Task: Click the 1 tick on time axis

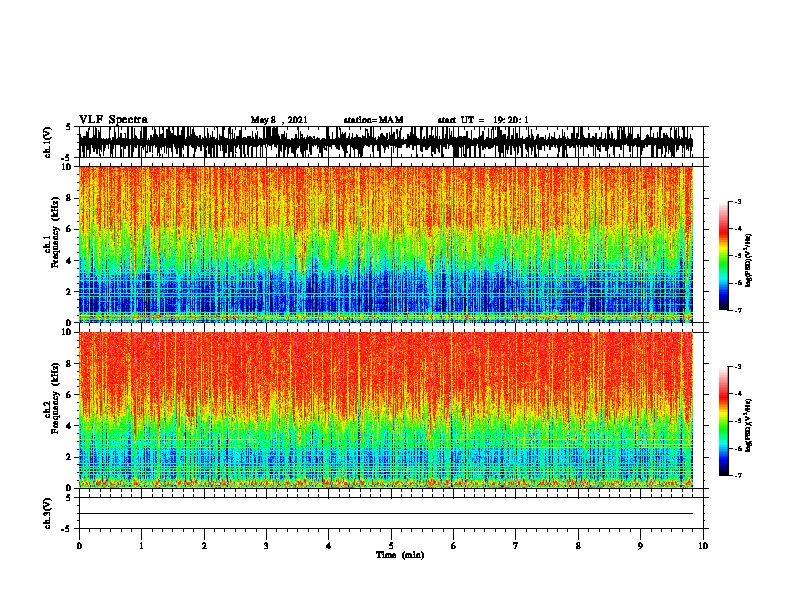Action: point(142,546)
